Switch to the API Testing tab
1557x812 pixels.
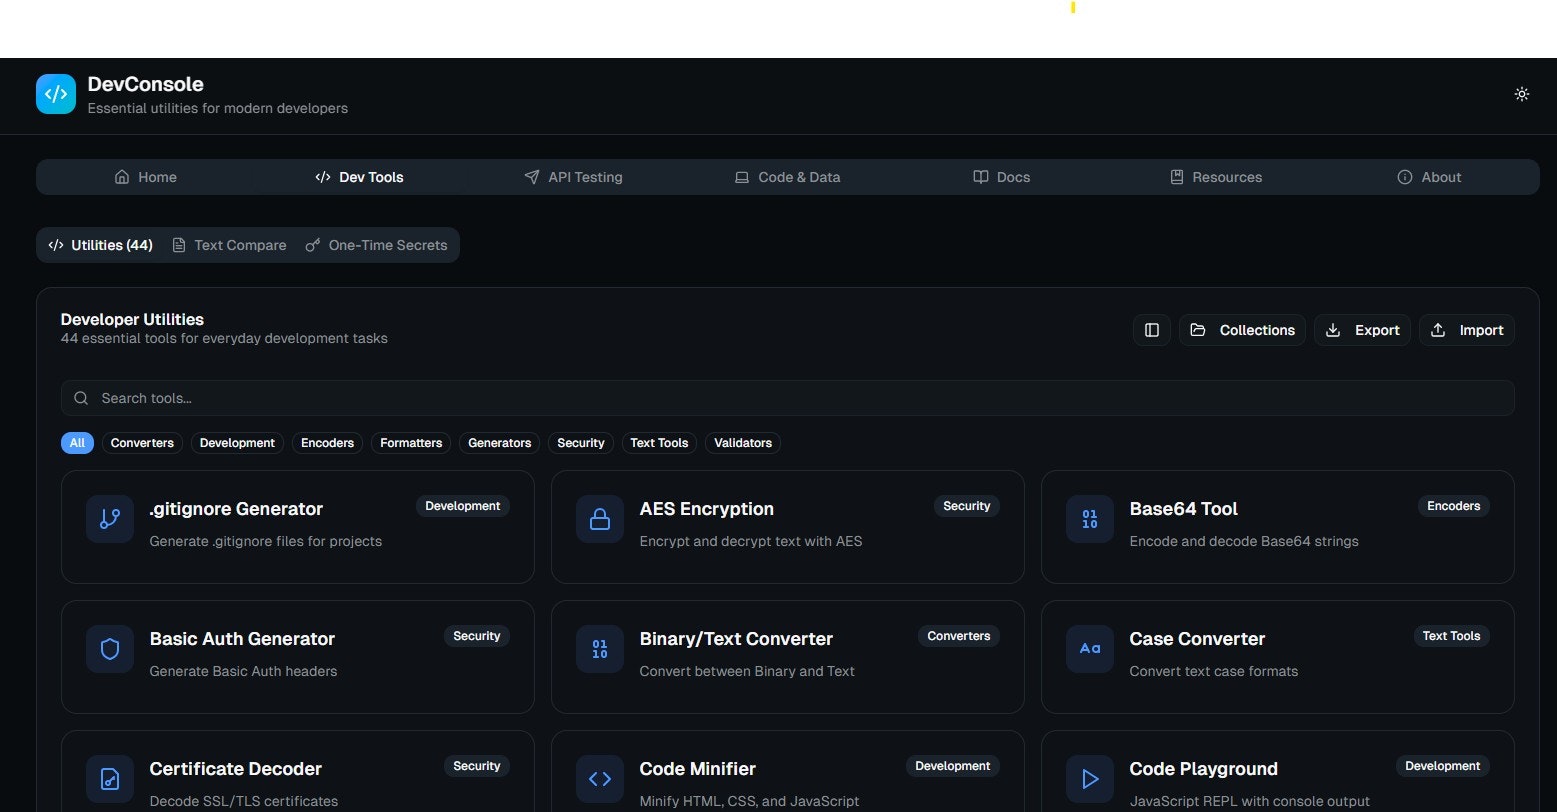(573, 177)
